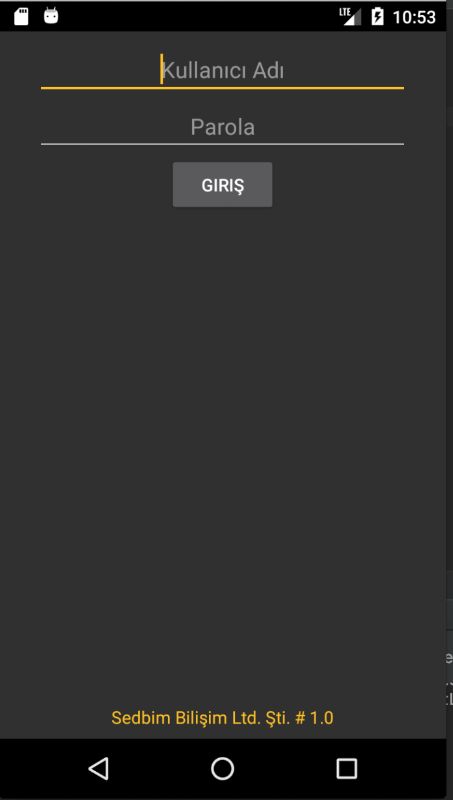Click the # 1.0 version number in footer
This screenshot has height=800, width=453.
(314, 718)
